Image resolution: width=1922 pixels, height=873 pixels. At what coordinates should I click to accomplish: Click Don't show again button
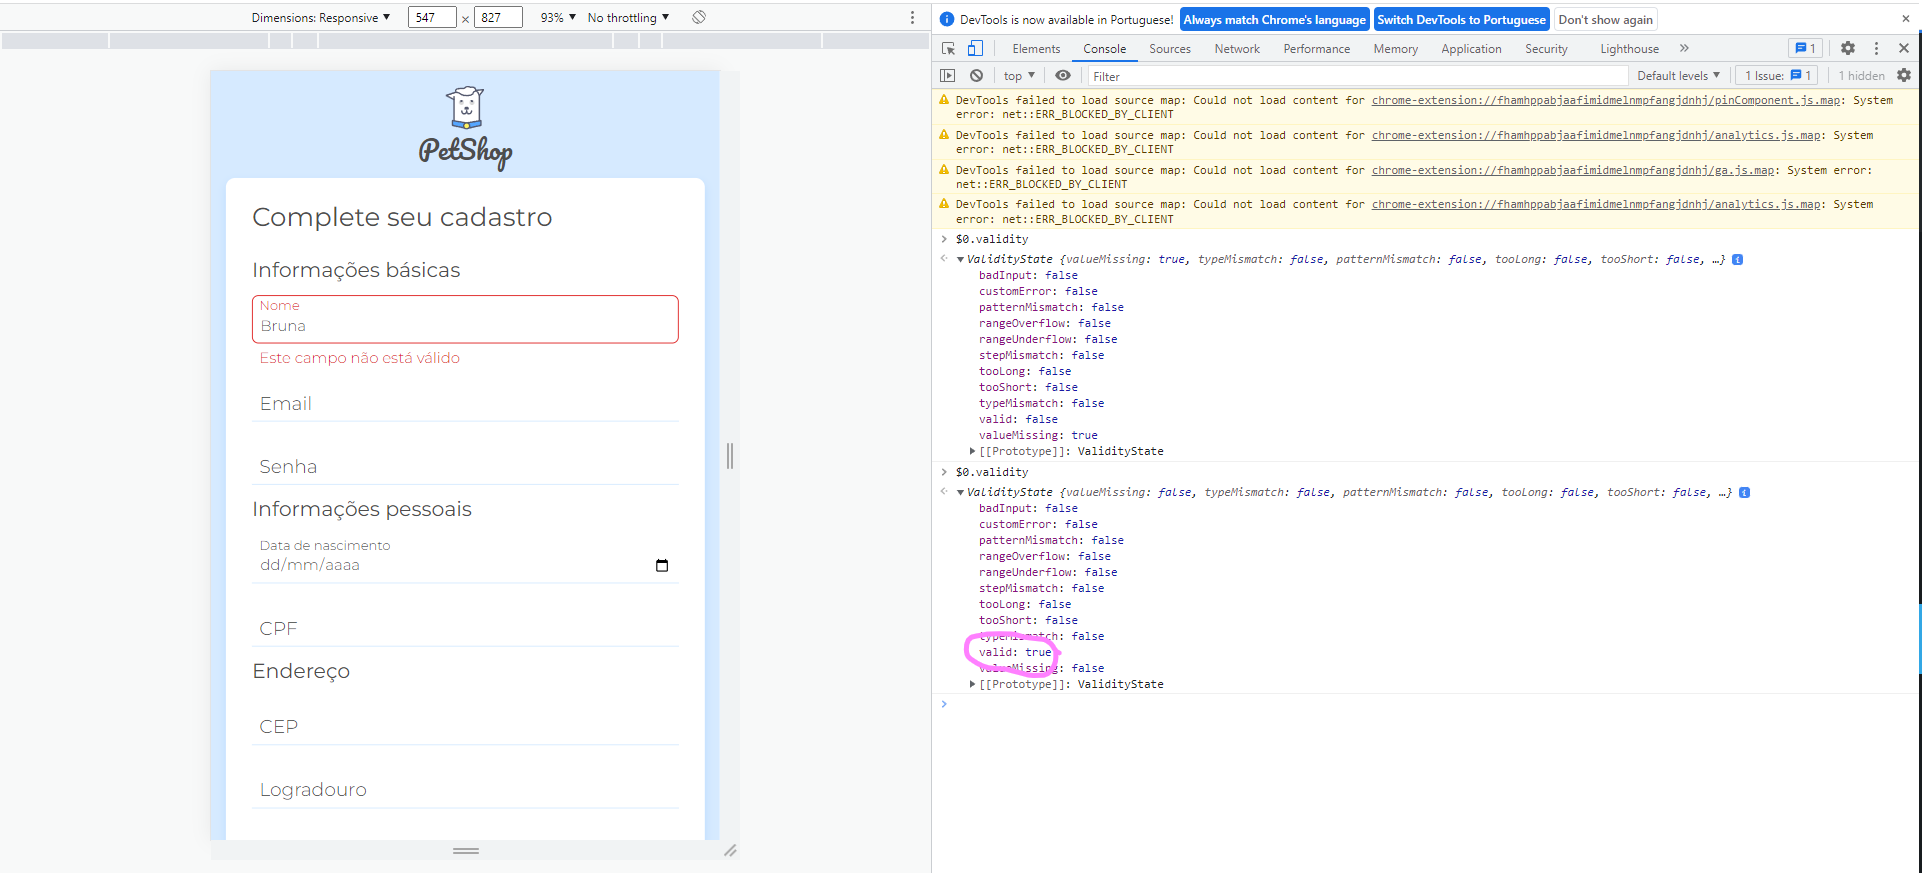1605,19
